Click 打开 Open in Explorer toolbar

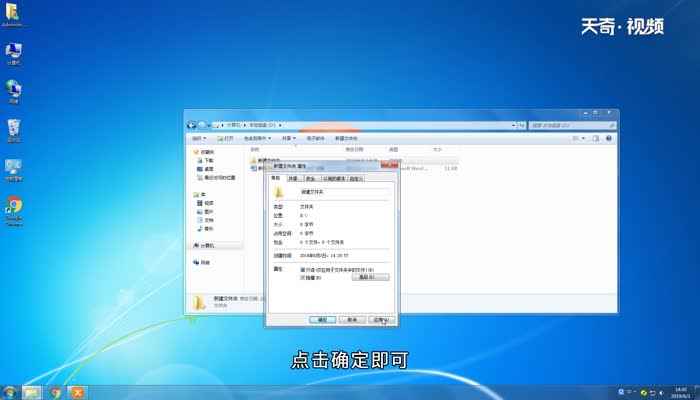225,139
